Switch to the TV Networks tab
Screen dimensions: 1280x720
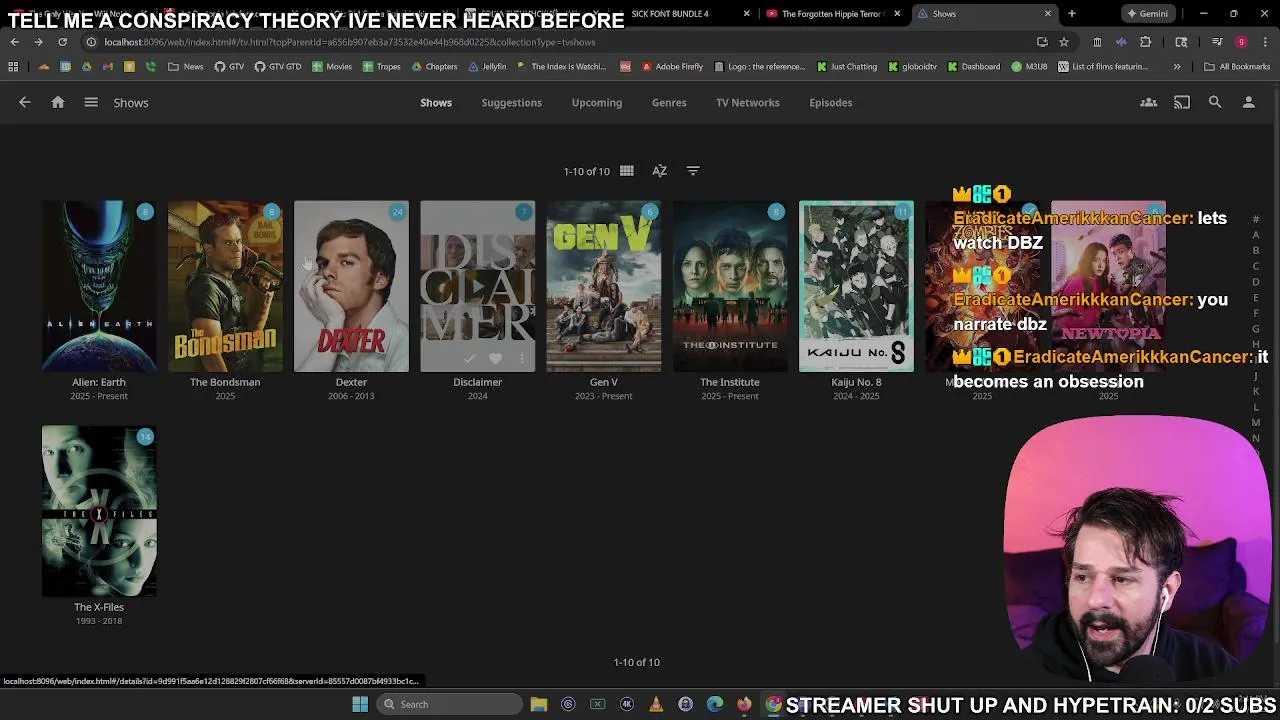(747, 102)
